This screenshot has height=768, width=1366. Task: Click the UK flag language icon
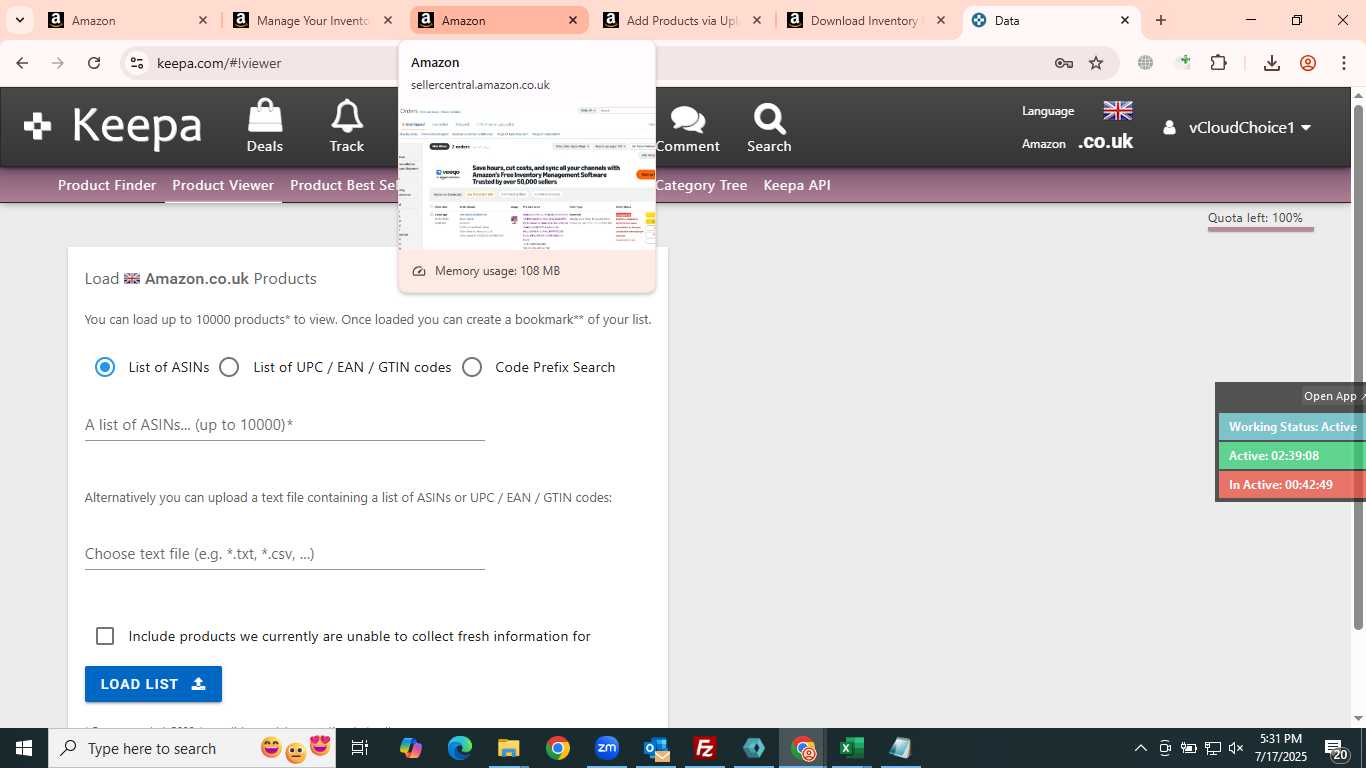(1117, 110)
